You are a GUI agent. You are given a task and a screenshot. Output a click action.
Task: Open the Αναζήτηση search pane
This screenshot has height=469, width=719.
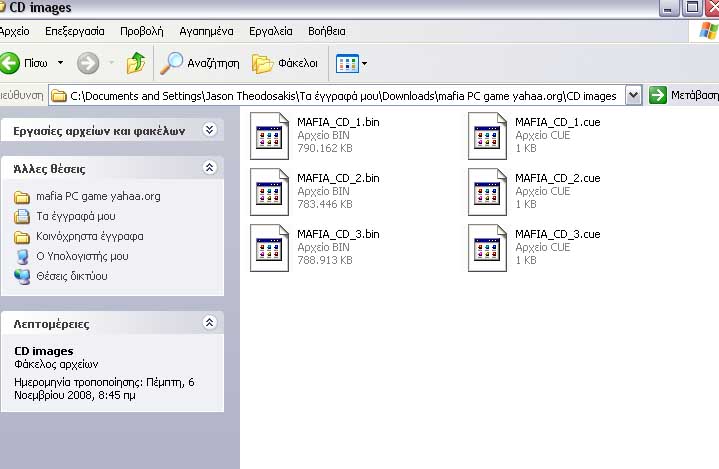201,64
